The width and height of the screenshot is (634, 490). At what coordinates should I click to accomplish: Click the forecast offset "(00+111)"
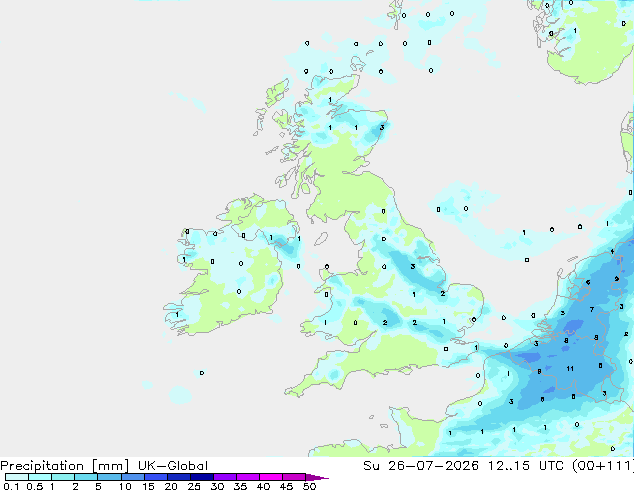pyautogui.click(x=603, y=466)
